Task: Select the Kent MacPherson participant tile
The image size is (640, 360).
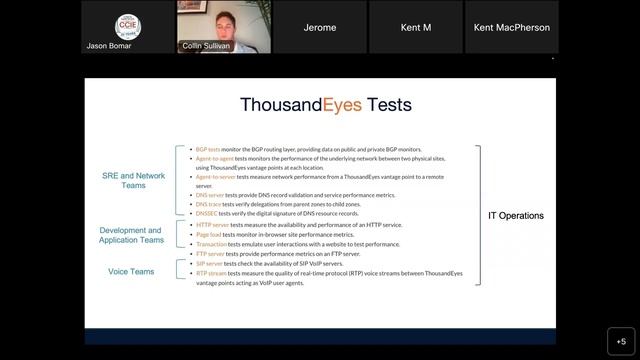Action: pos(512,27)
